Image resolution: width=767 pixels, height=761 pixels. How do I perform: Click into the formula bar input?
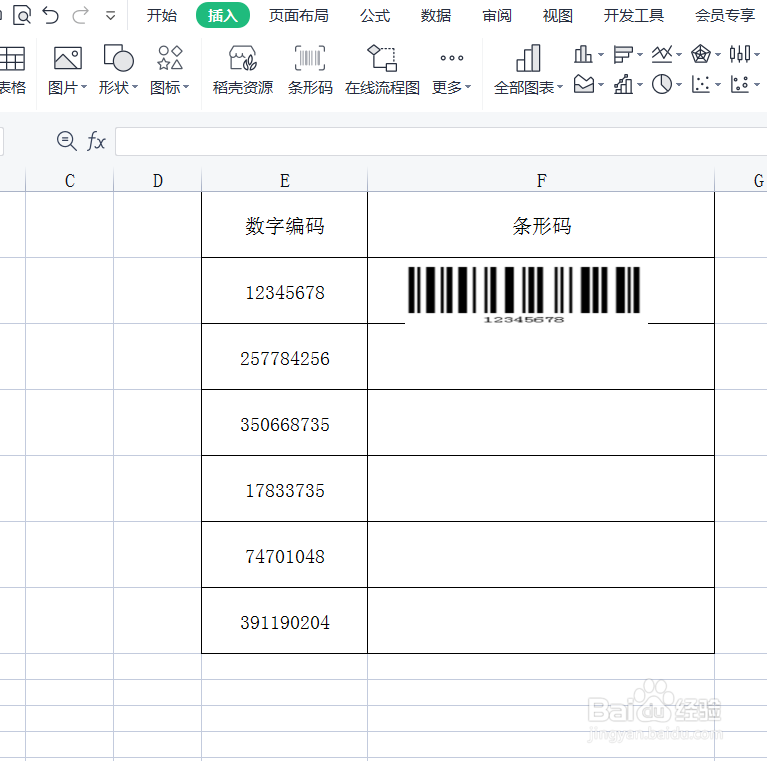click(x=441, y=141)
